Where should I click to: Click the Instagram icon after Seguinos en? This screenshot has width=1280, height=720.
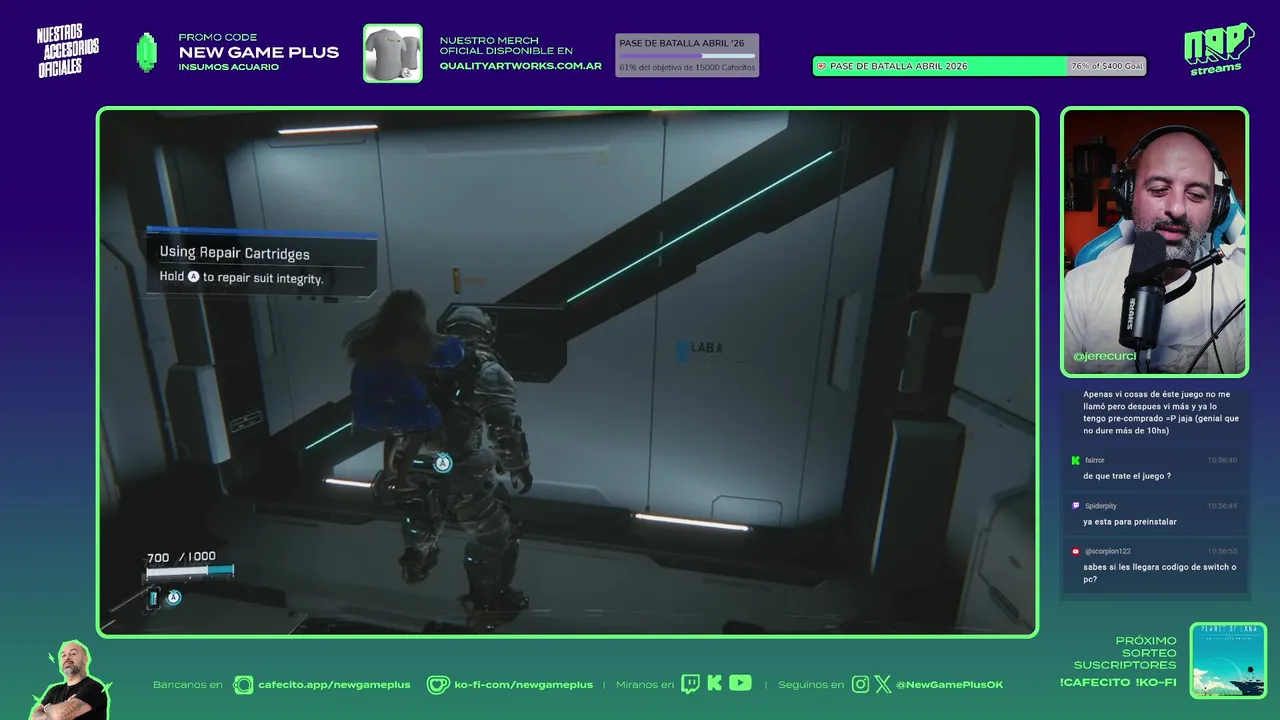tap(860, 684)
